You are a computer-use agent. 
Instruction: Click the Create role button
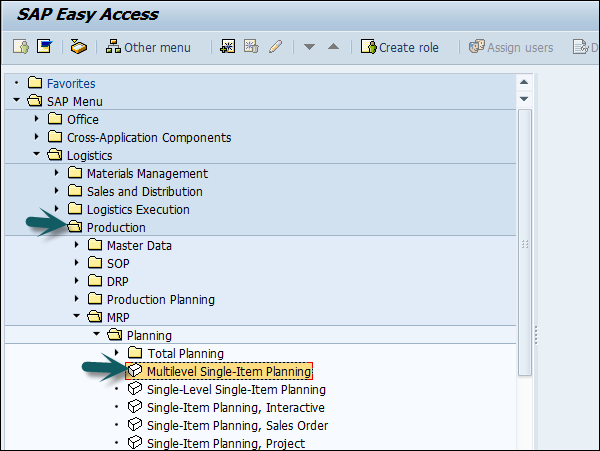[401, 47]
